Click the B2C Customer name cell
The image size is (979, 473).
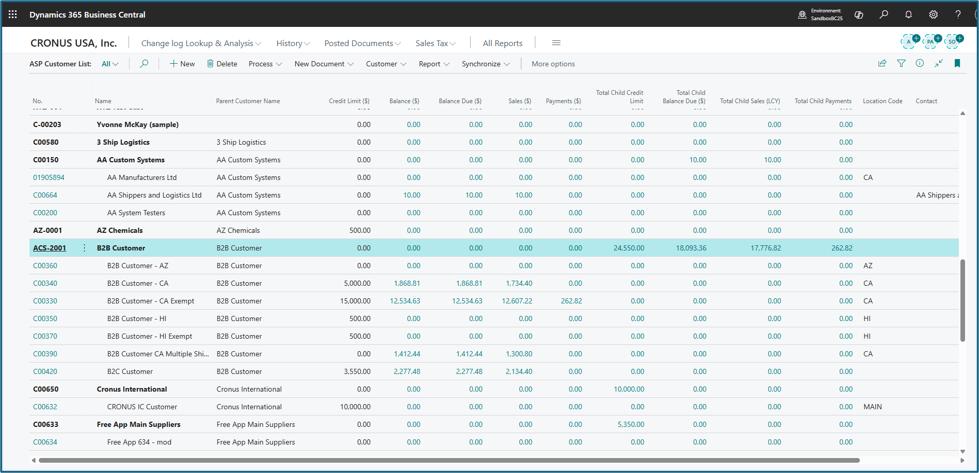(x=130, y=371)
